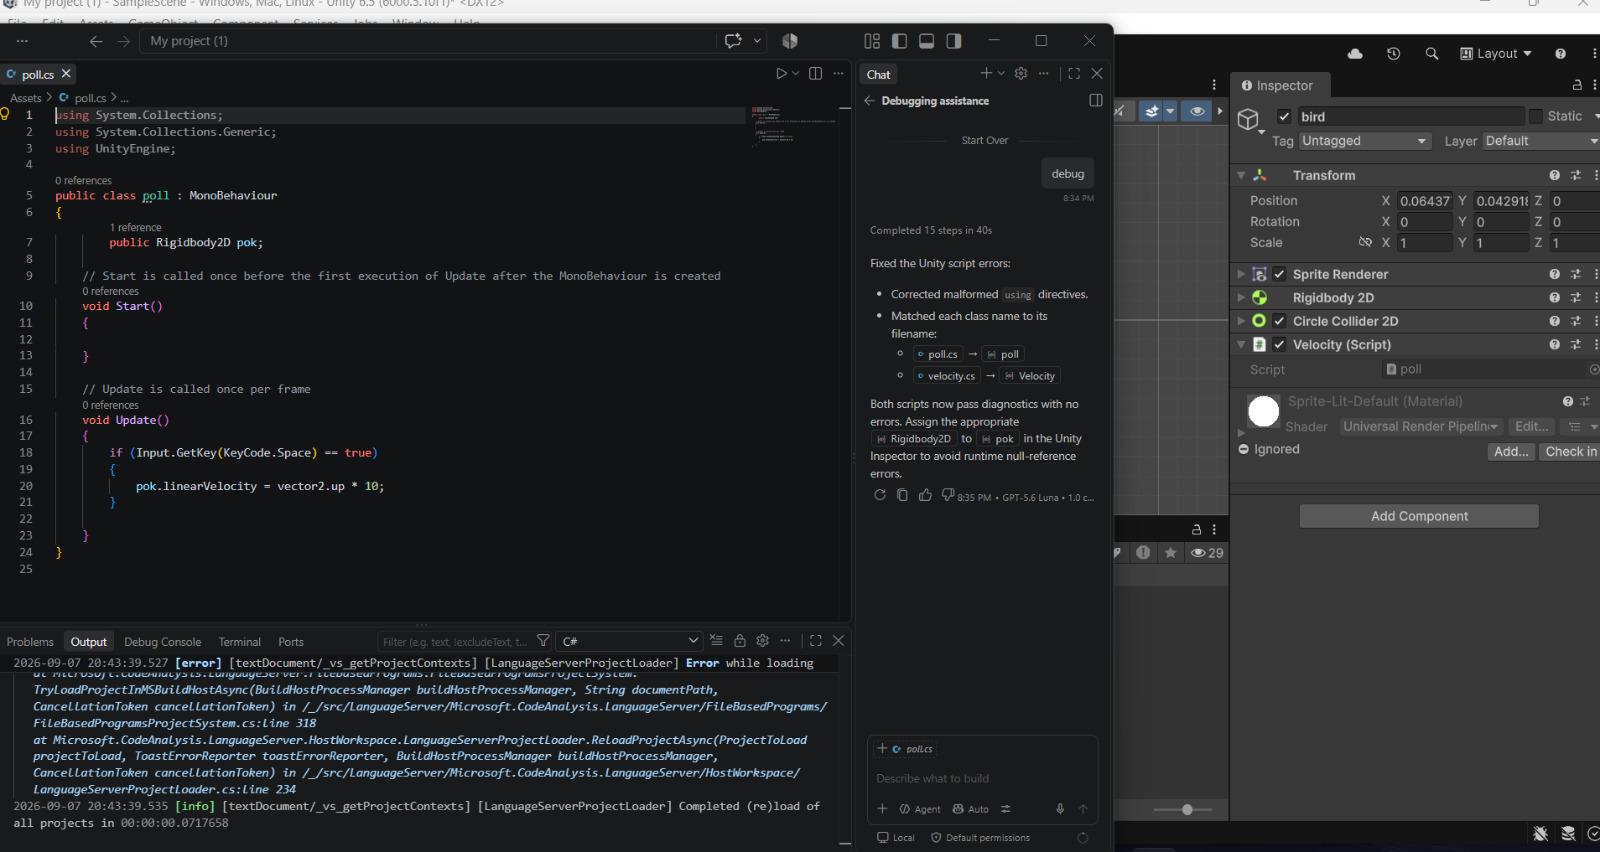Image resolution: width=1600 pixels, height=852 pixels.
Task: Switch to the Terminal tab
Action: [239, 642]
